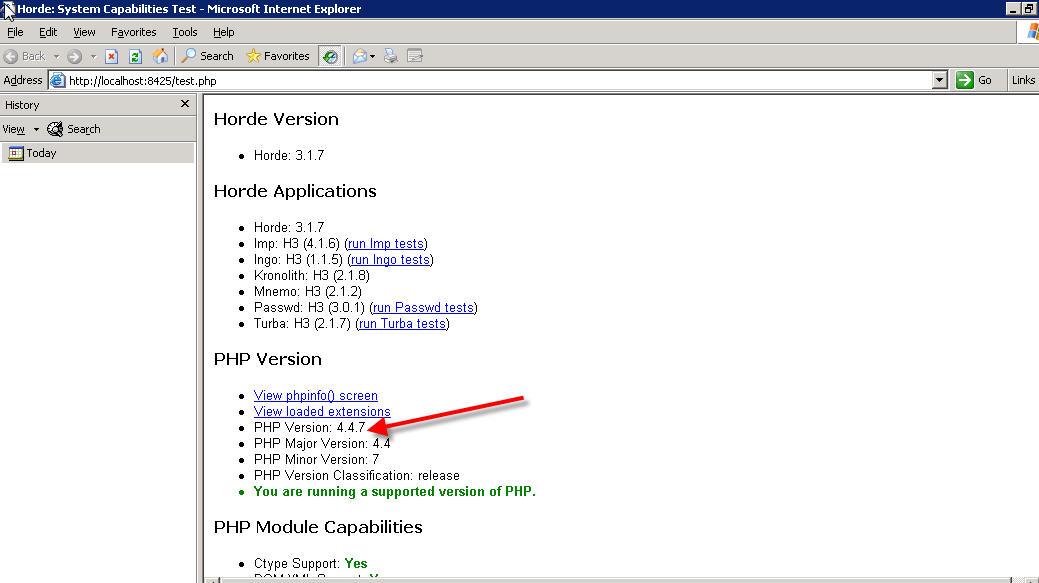Open the Tools menu
This screenshot has width=1039, height=583.
click(185, 32)
